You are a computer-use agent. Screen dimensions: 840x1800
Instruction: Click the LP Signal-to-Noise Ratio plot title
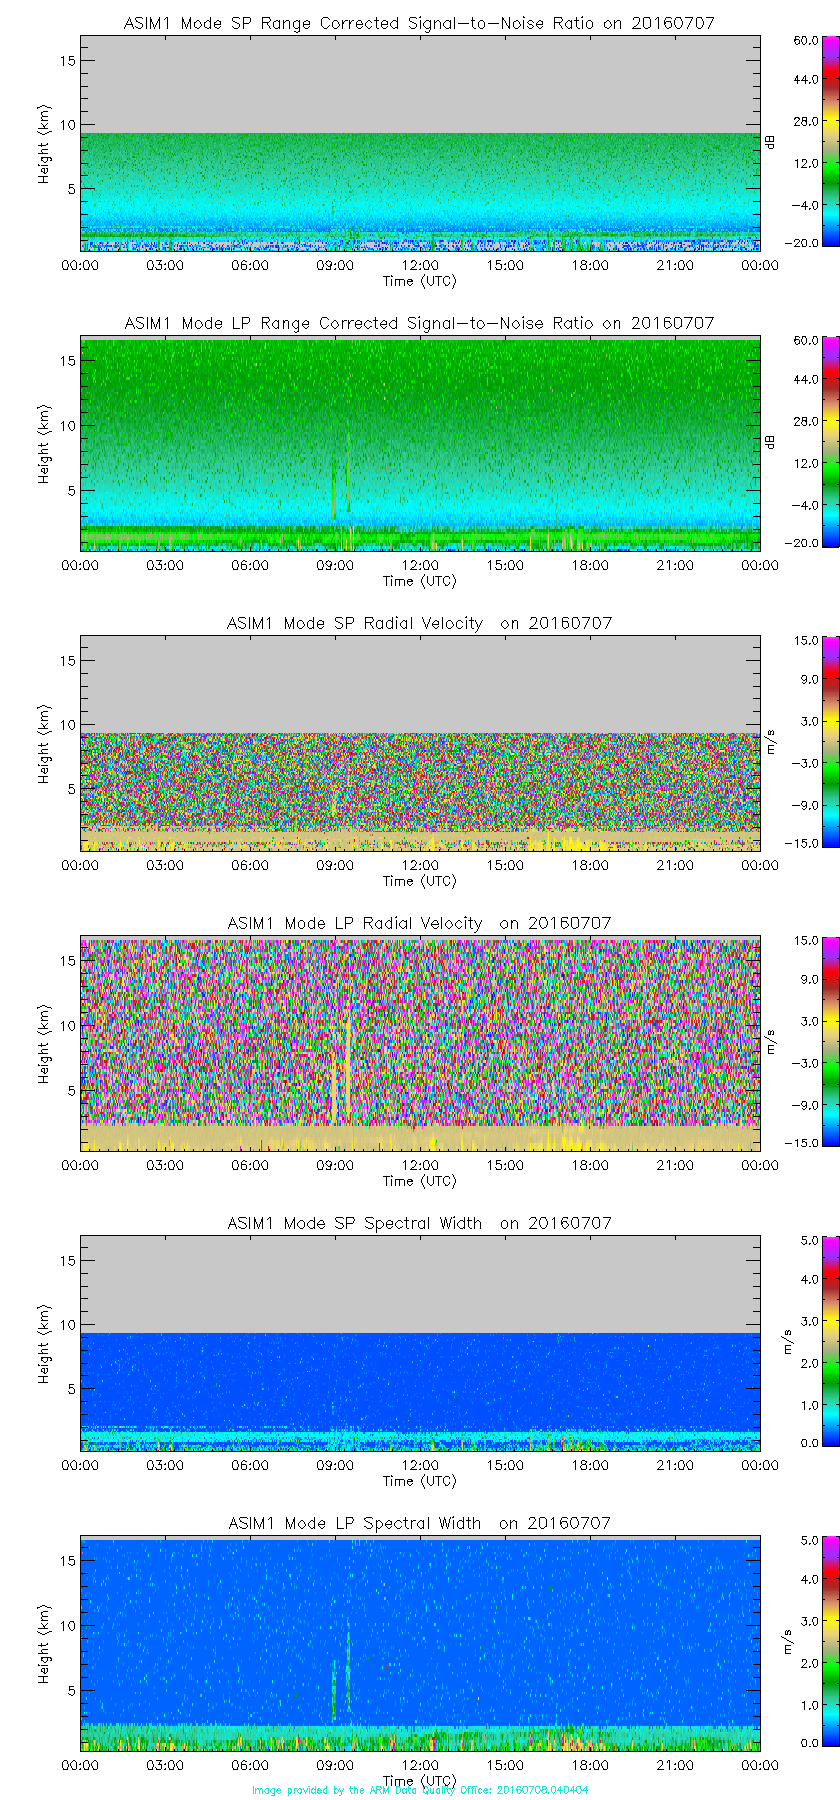point(419,323)
